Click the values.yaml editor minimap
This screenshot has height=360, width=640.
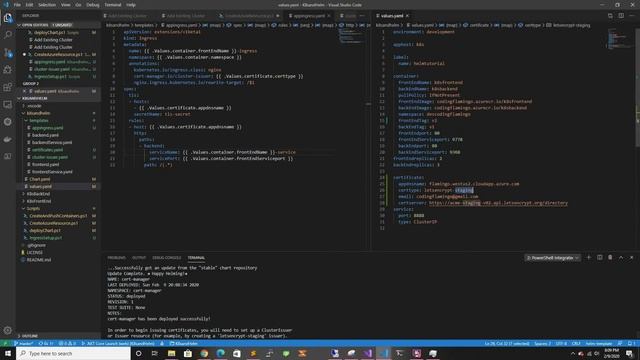(x=619, y=39)
